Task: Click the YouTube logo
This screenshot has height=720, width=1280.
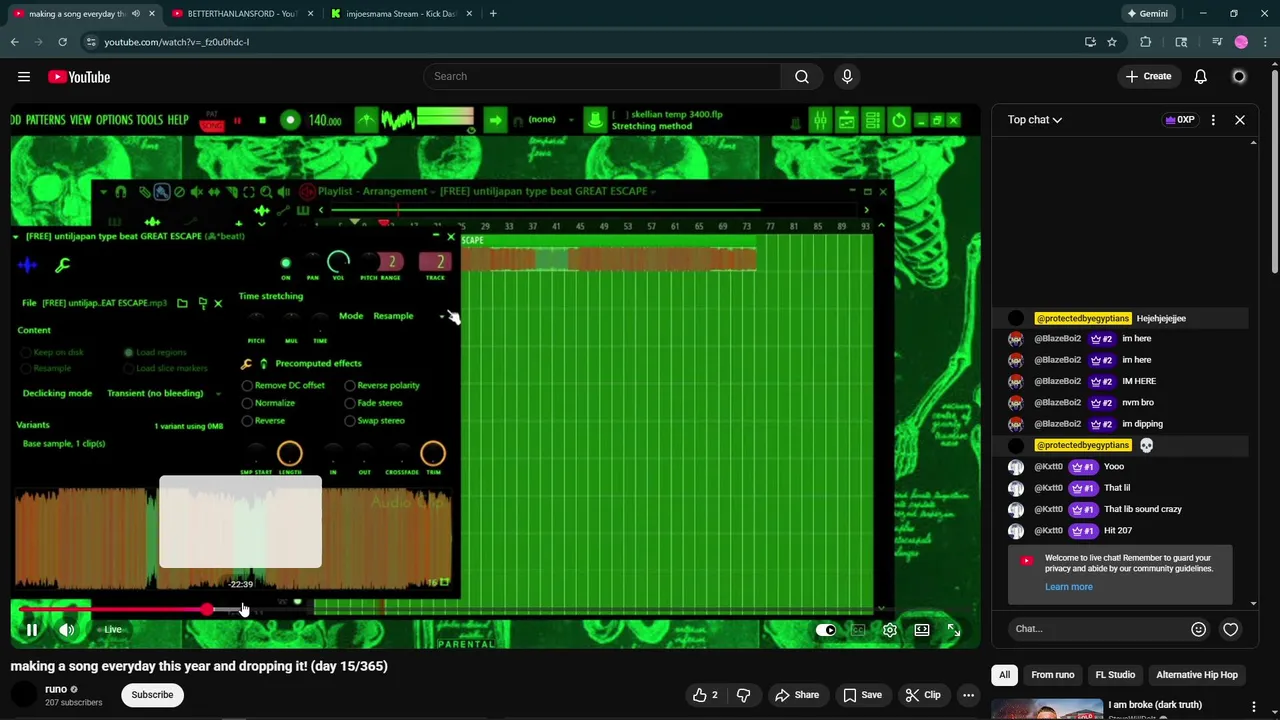Action: pos(79,77)
